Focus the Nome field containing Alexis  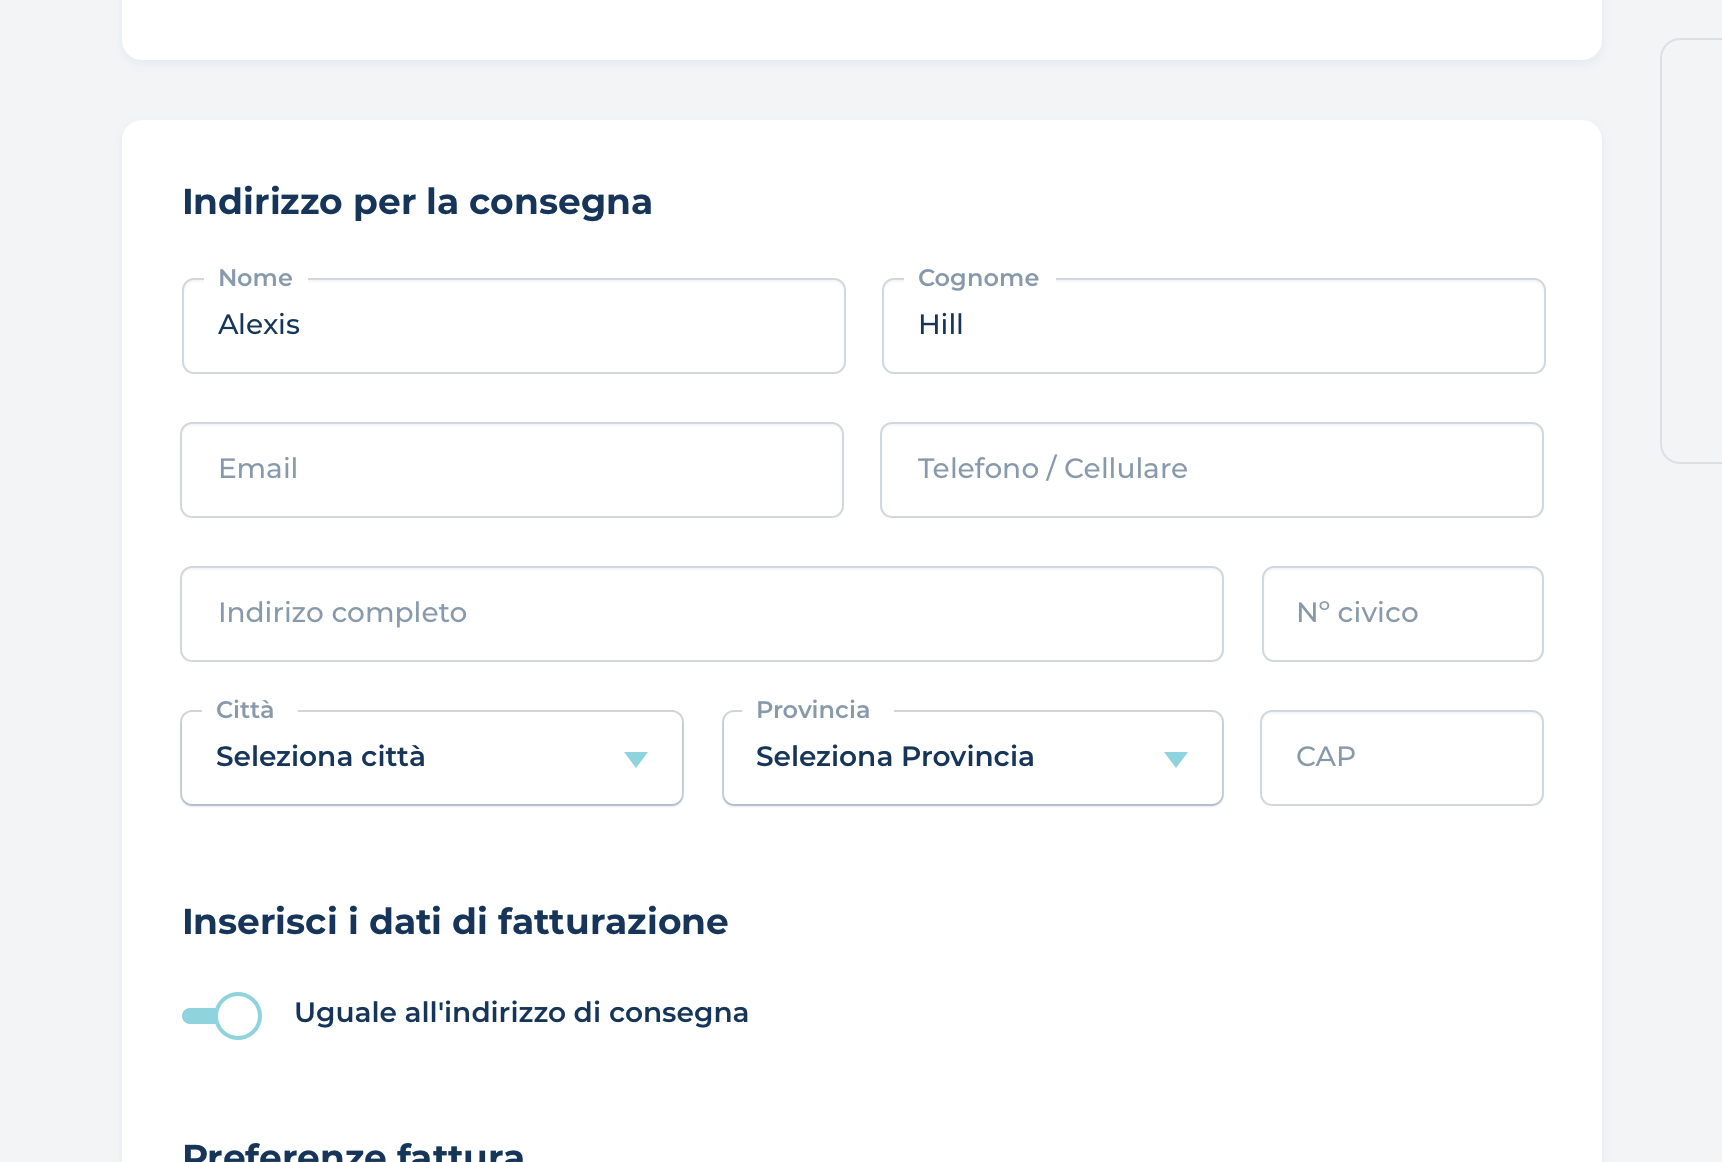pyautogui.click(x=514, y=326)
